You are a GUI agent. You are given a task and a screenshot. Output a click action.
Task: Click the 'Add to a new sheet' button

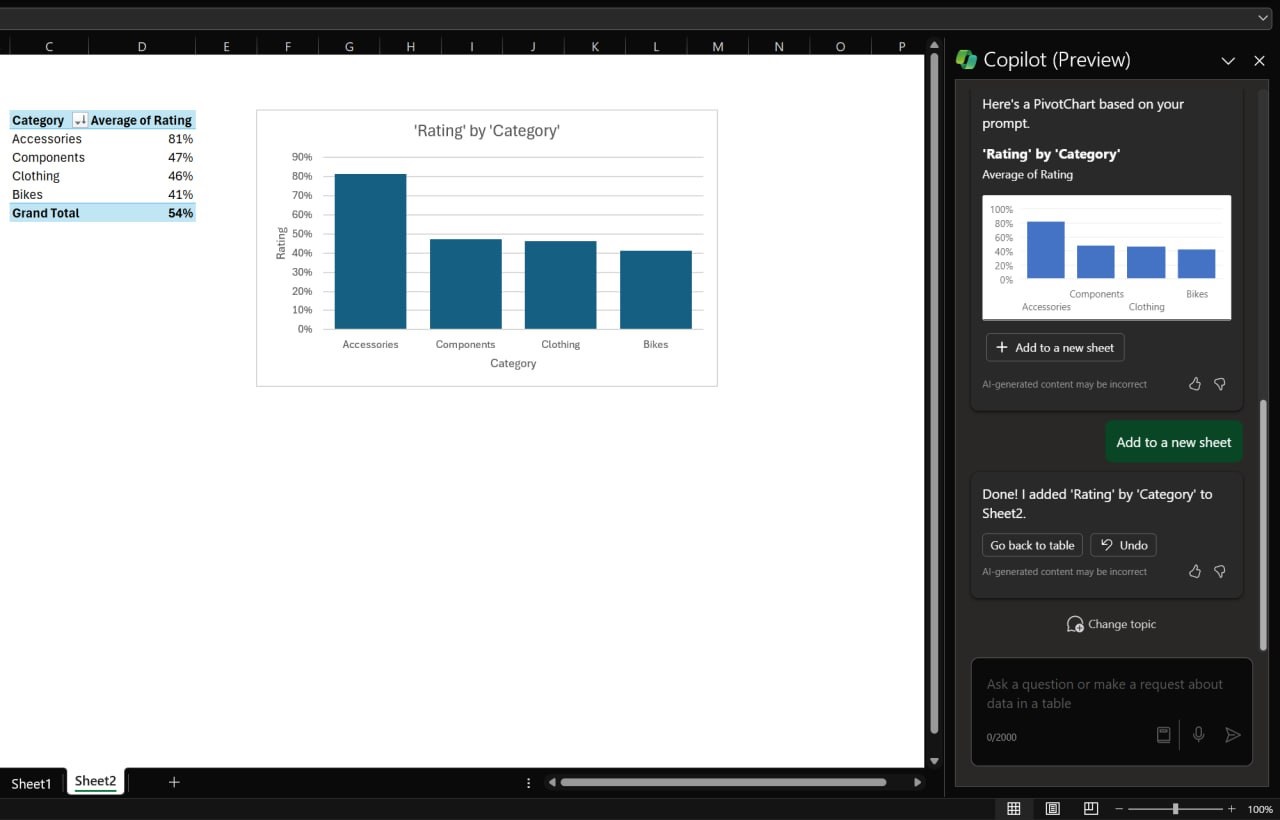[x=1054, y=347]
